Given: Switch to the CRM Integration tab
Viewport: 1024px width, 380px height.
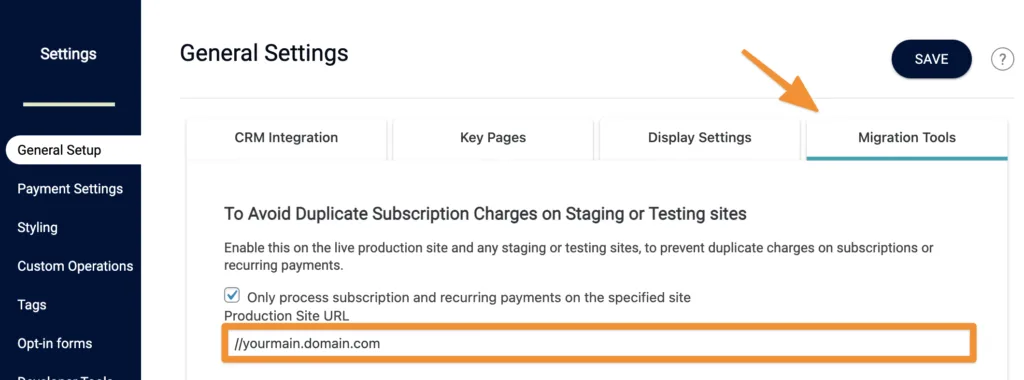Looking at the screenshot, I should (286, 138).
